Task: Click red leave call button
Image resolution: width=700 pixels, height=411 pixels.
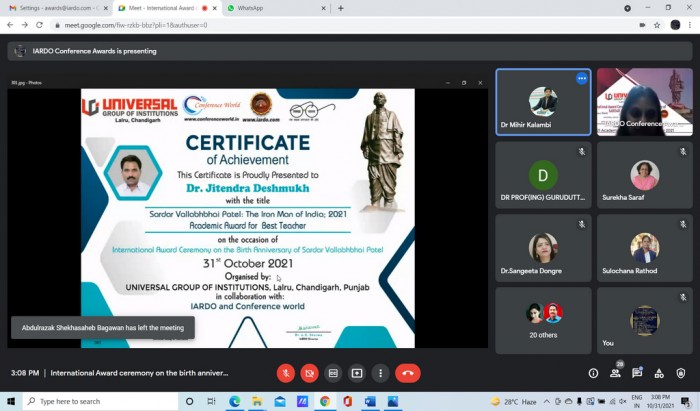Action: tap(408, 373)
